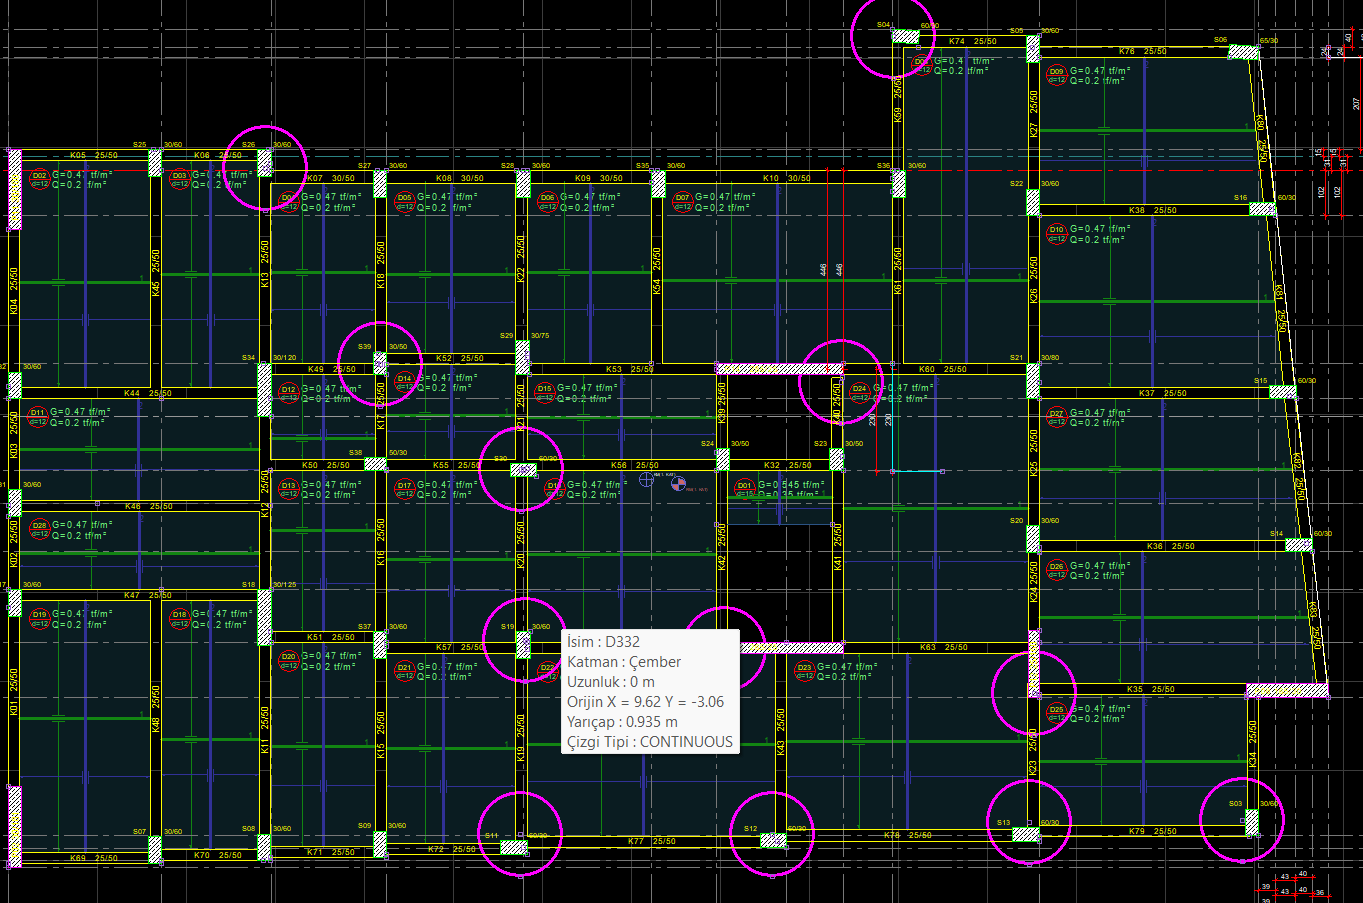The image size is (1363, 903).
Task: Click slab marker D15
Action: pyautogui.click(x=544, y=393)
